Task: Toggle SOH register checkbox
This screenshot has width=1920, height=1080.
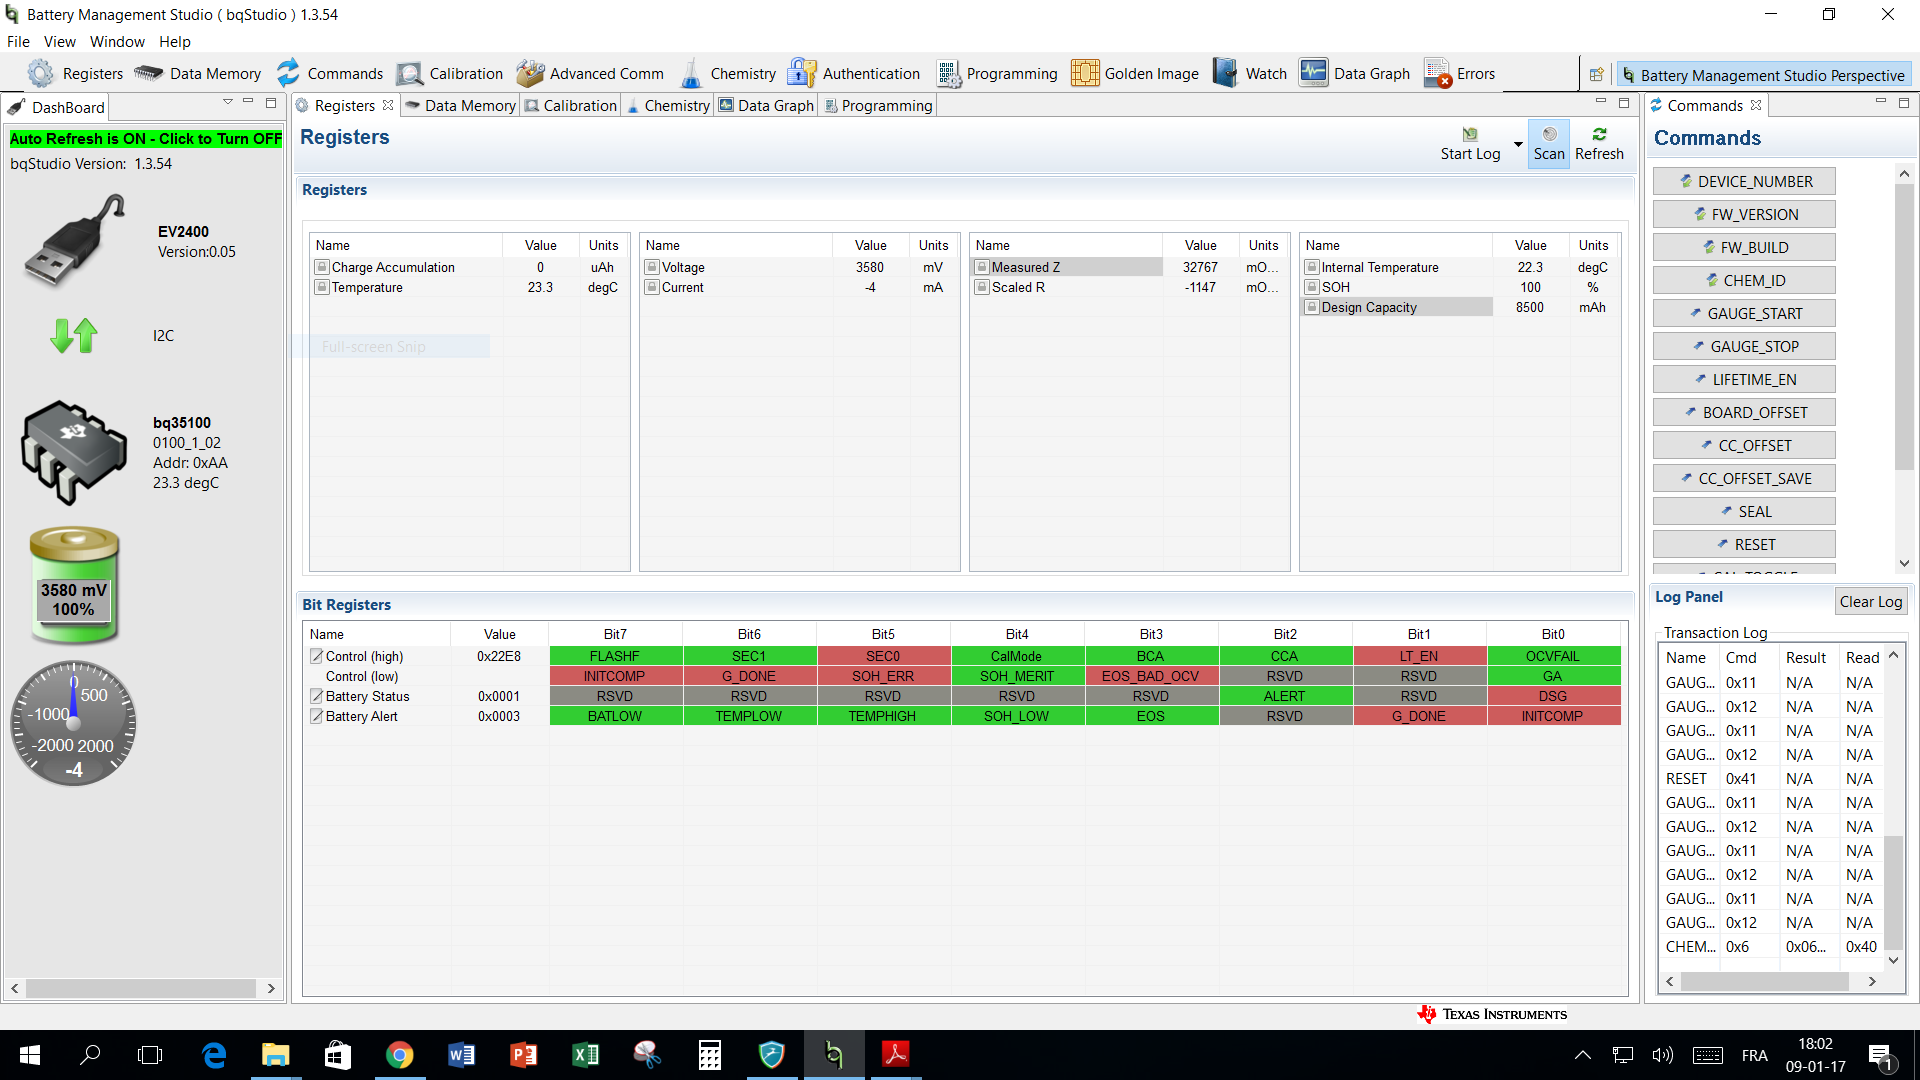Action: point(1312,287)
